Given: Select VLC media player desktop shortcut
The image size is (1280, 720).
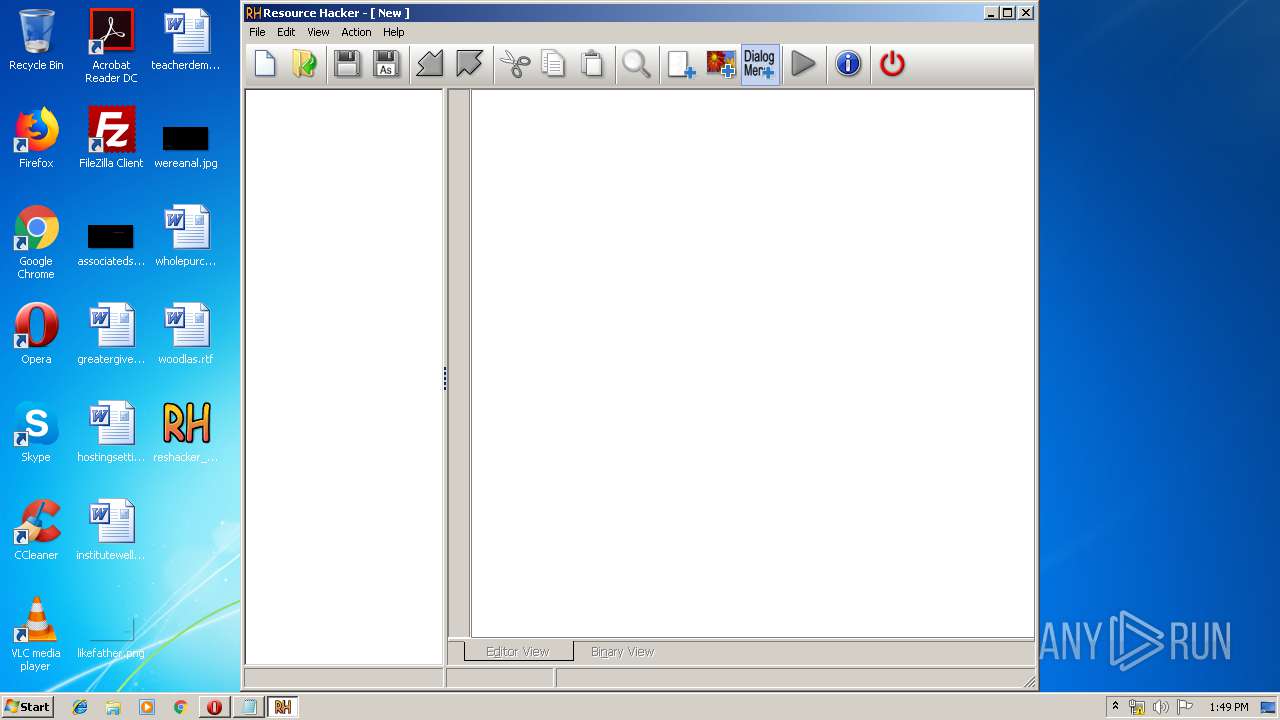Looking at the screenshot, I should tap(36, 635).
